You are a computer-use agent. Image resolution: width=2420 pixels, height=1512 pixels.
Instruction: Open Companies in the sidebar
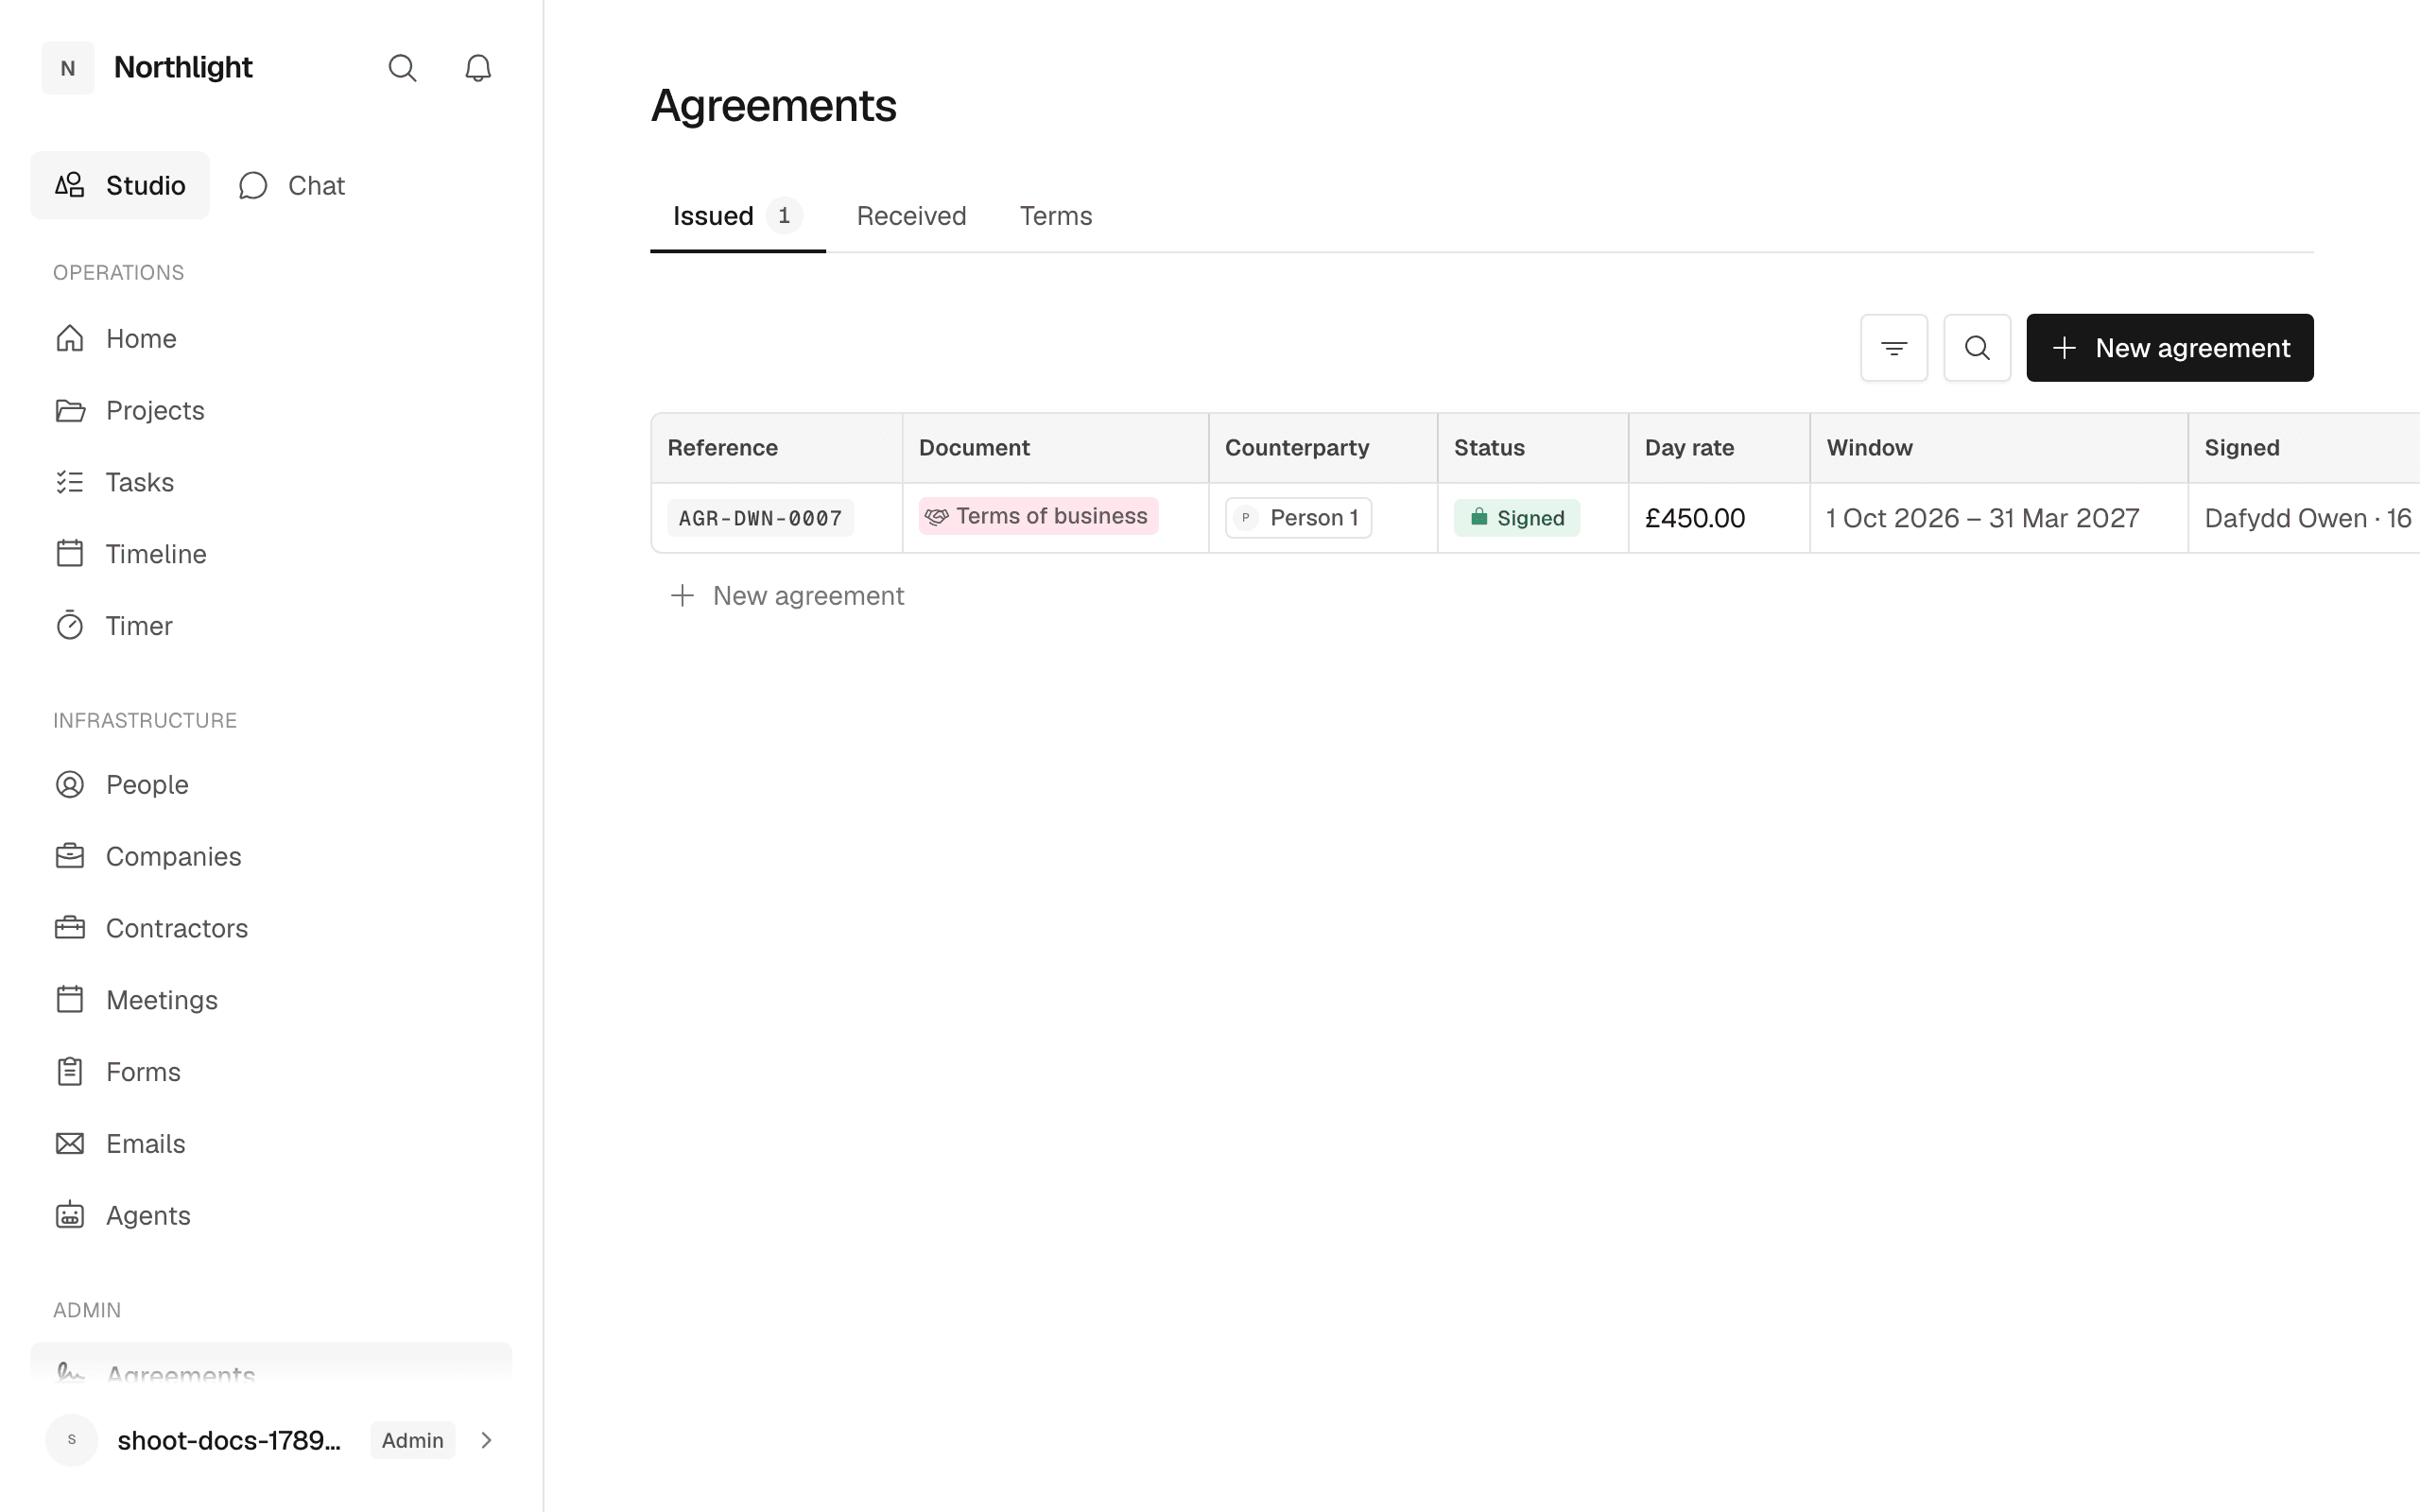pos(271,856)
